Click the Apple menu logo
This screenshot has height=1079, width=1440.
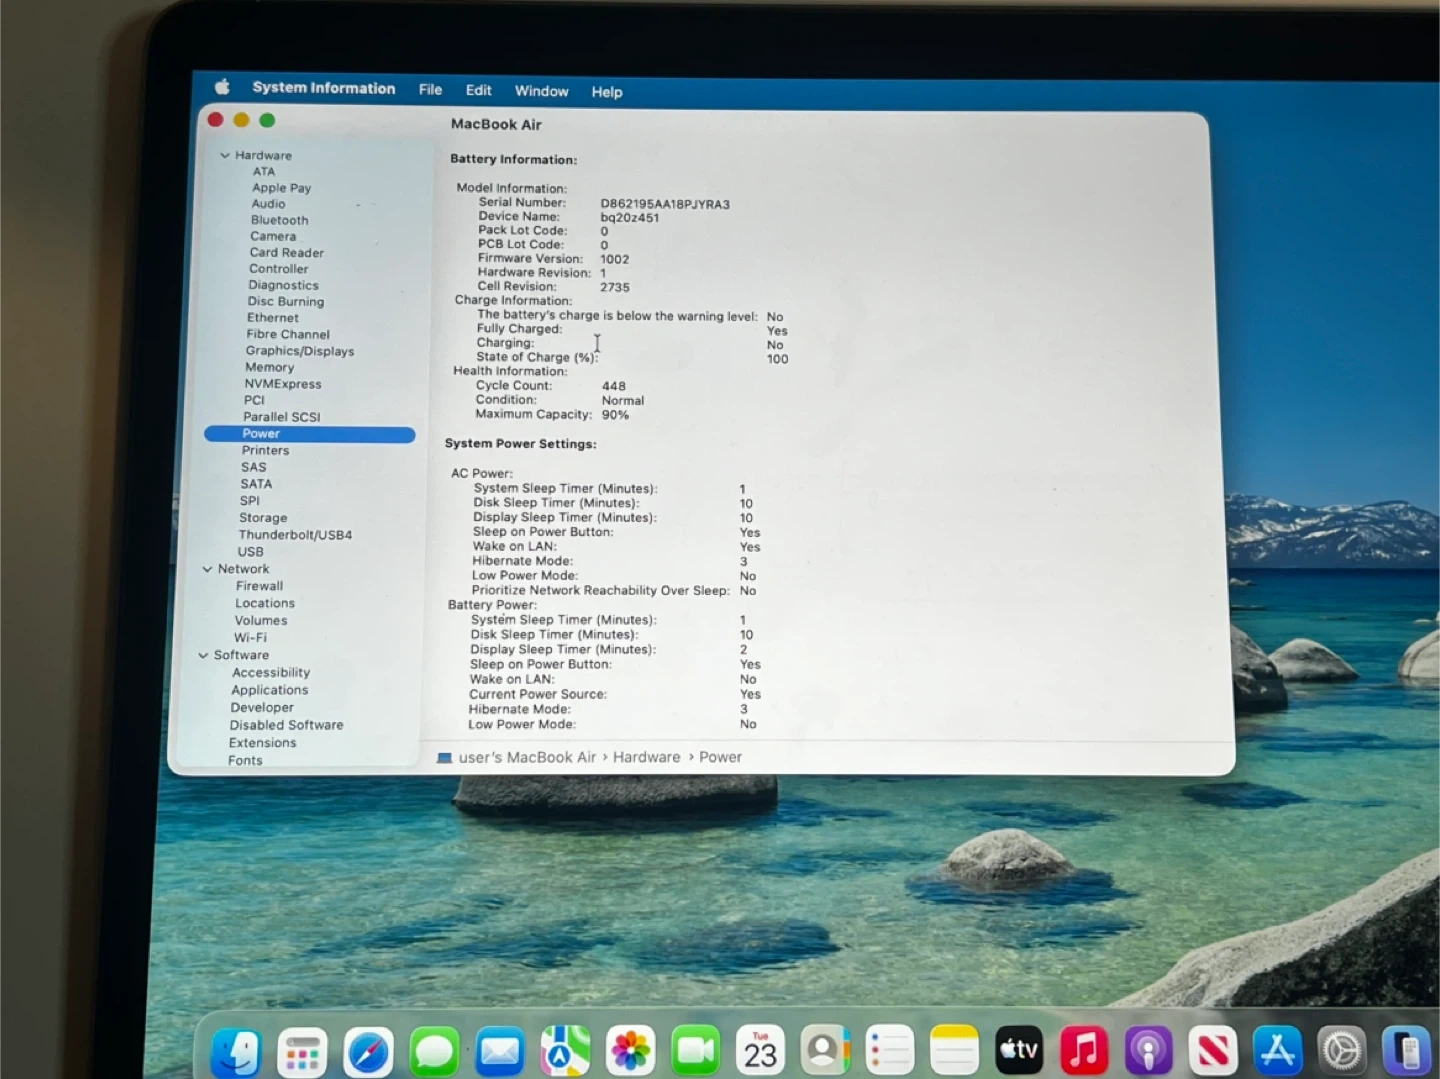point(222,87)
